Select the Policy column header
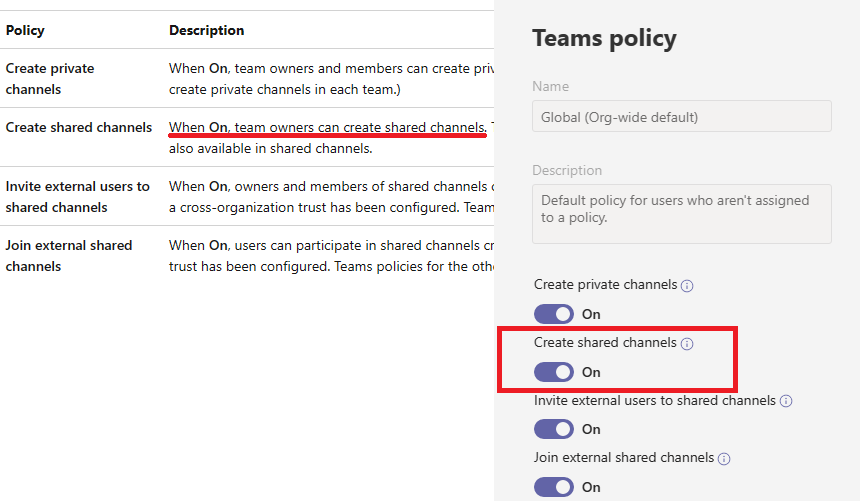Image resolution: width=860 pixels, height=501 pixels. pyautogui.click(x=25, y=30)
